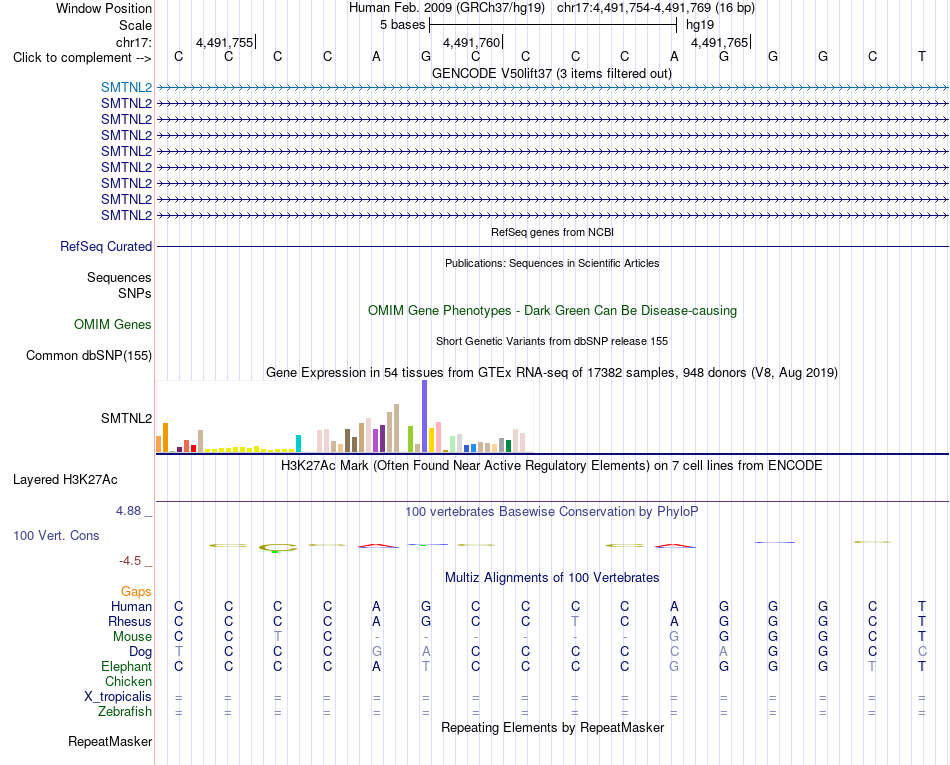Click the X_tropicalis species label

click(x=118, y=697)
